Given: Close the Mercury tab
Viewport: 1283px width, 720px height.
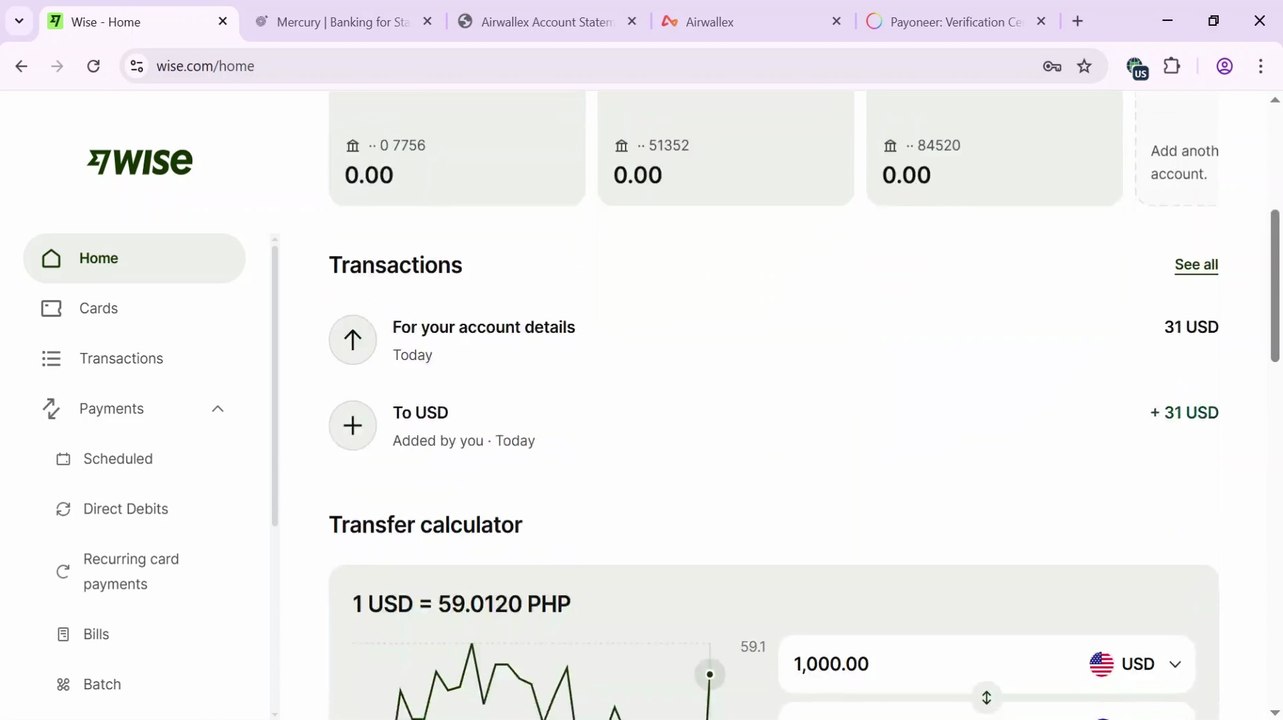Looking at the screenshot, I should click(427, 21).
